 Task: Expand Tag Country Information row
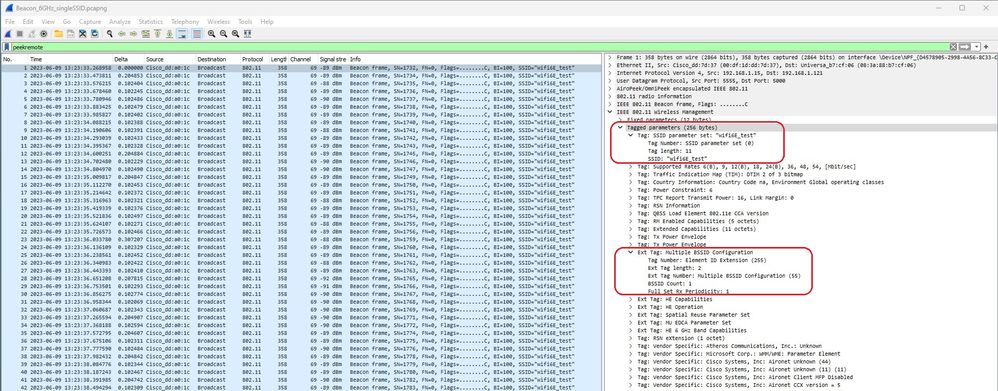pos(631,182)
